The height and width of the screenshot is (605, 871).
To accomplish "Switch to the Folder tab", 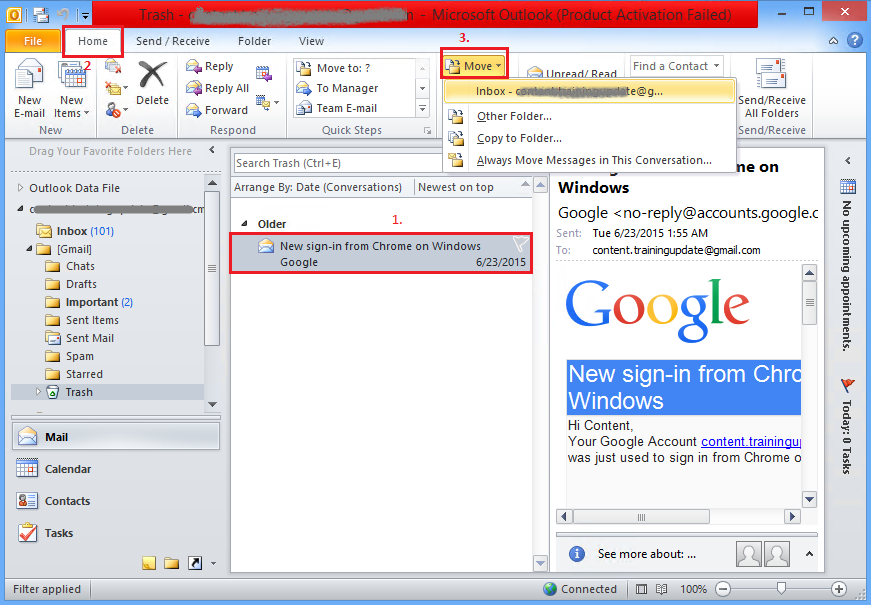I will 254,41.
